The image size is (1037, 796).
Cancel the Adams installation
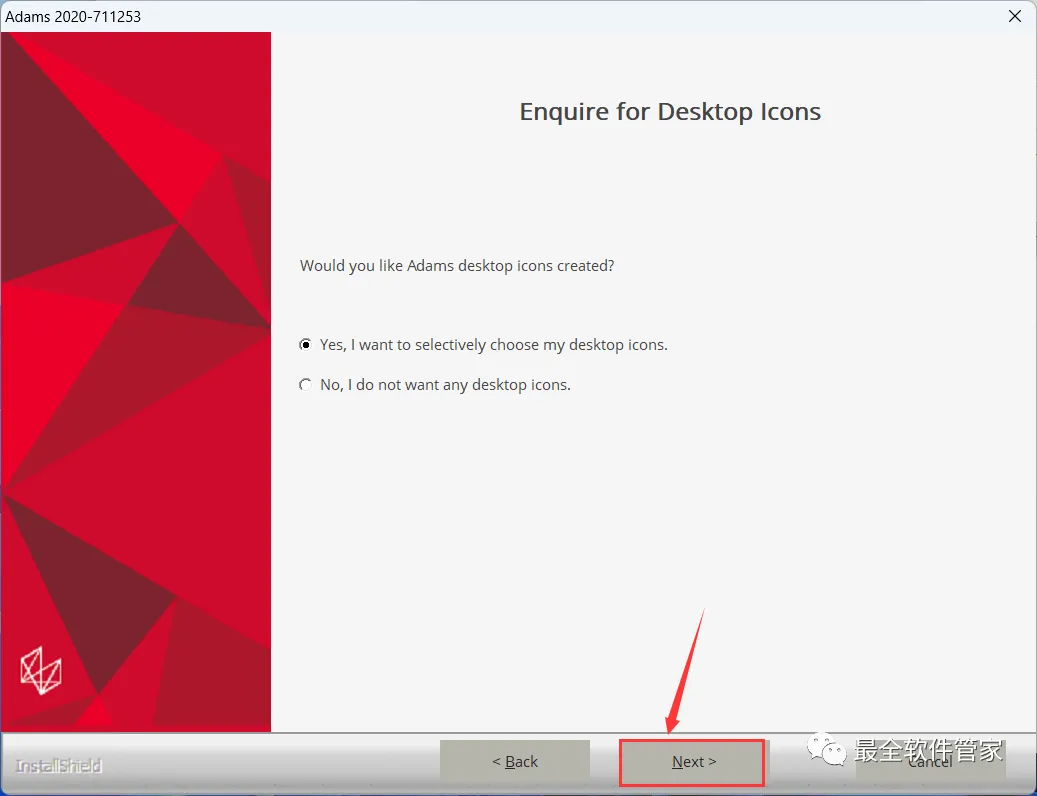(930, 762)
